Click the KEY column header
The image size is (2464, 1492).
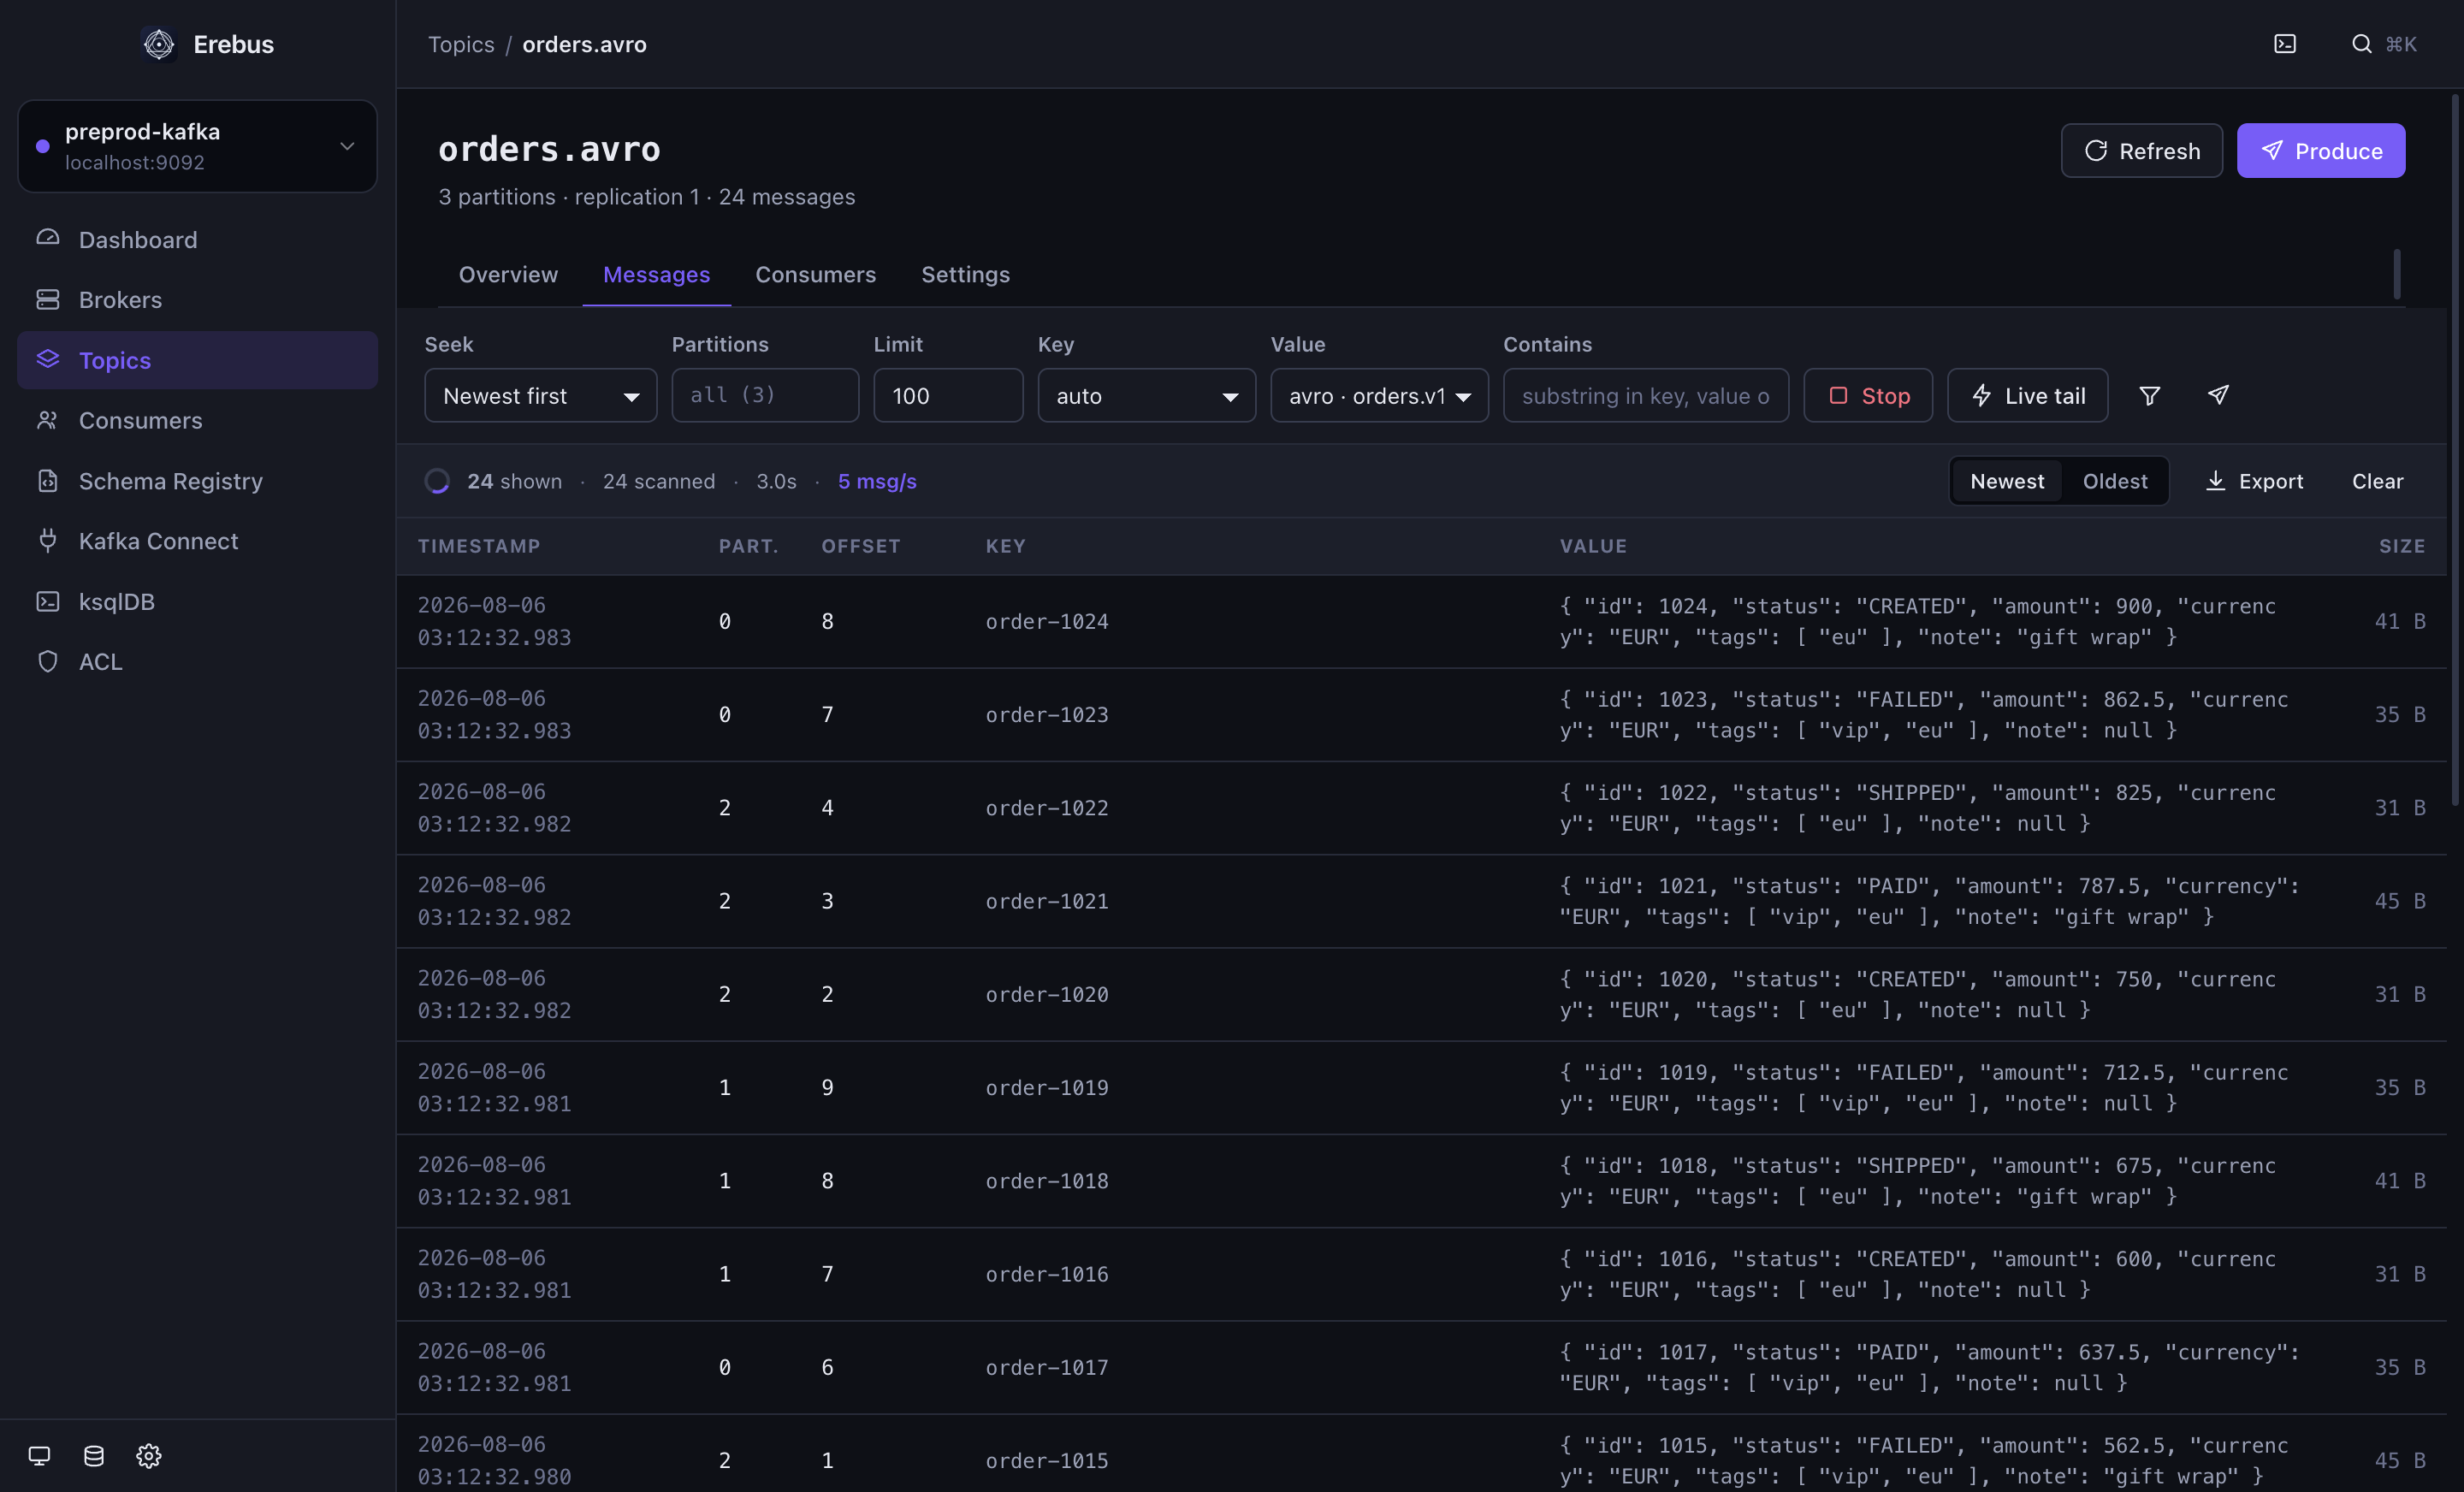tap(1005, 546)
